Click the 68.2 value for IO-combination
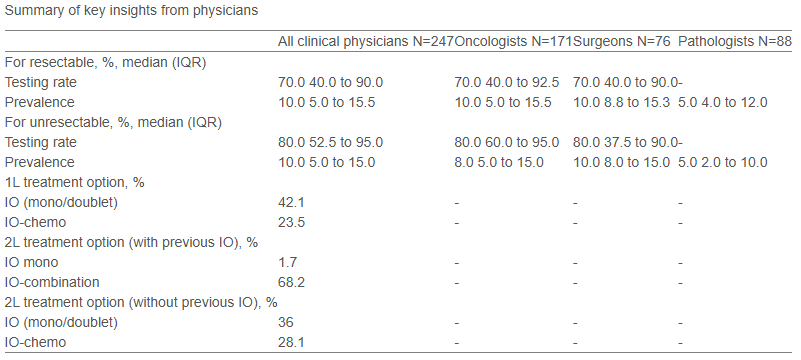The height and width of the screenshot is (360, 801). pos(291,282)
